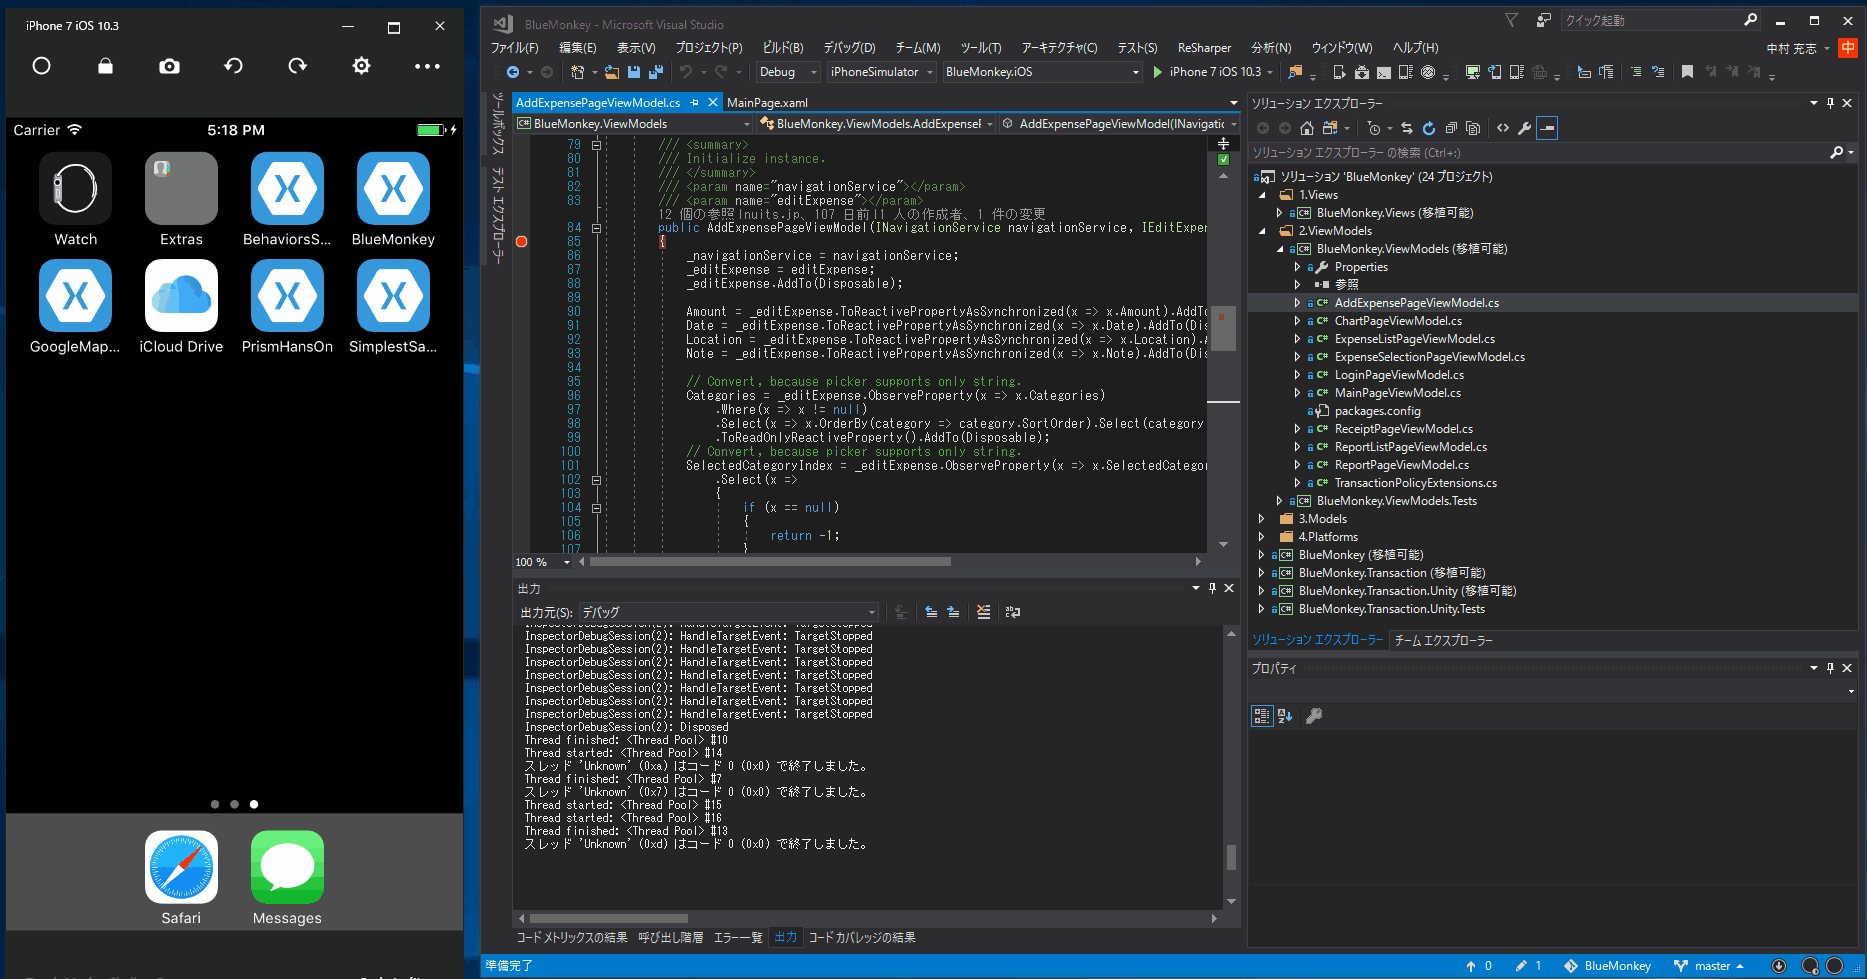Rotate the simulator right
Screen dimensions: 1867x979
(x=297, y=66)
